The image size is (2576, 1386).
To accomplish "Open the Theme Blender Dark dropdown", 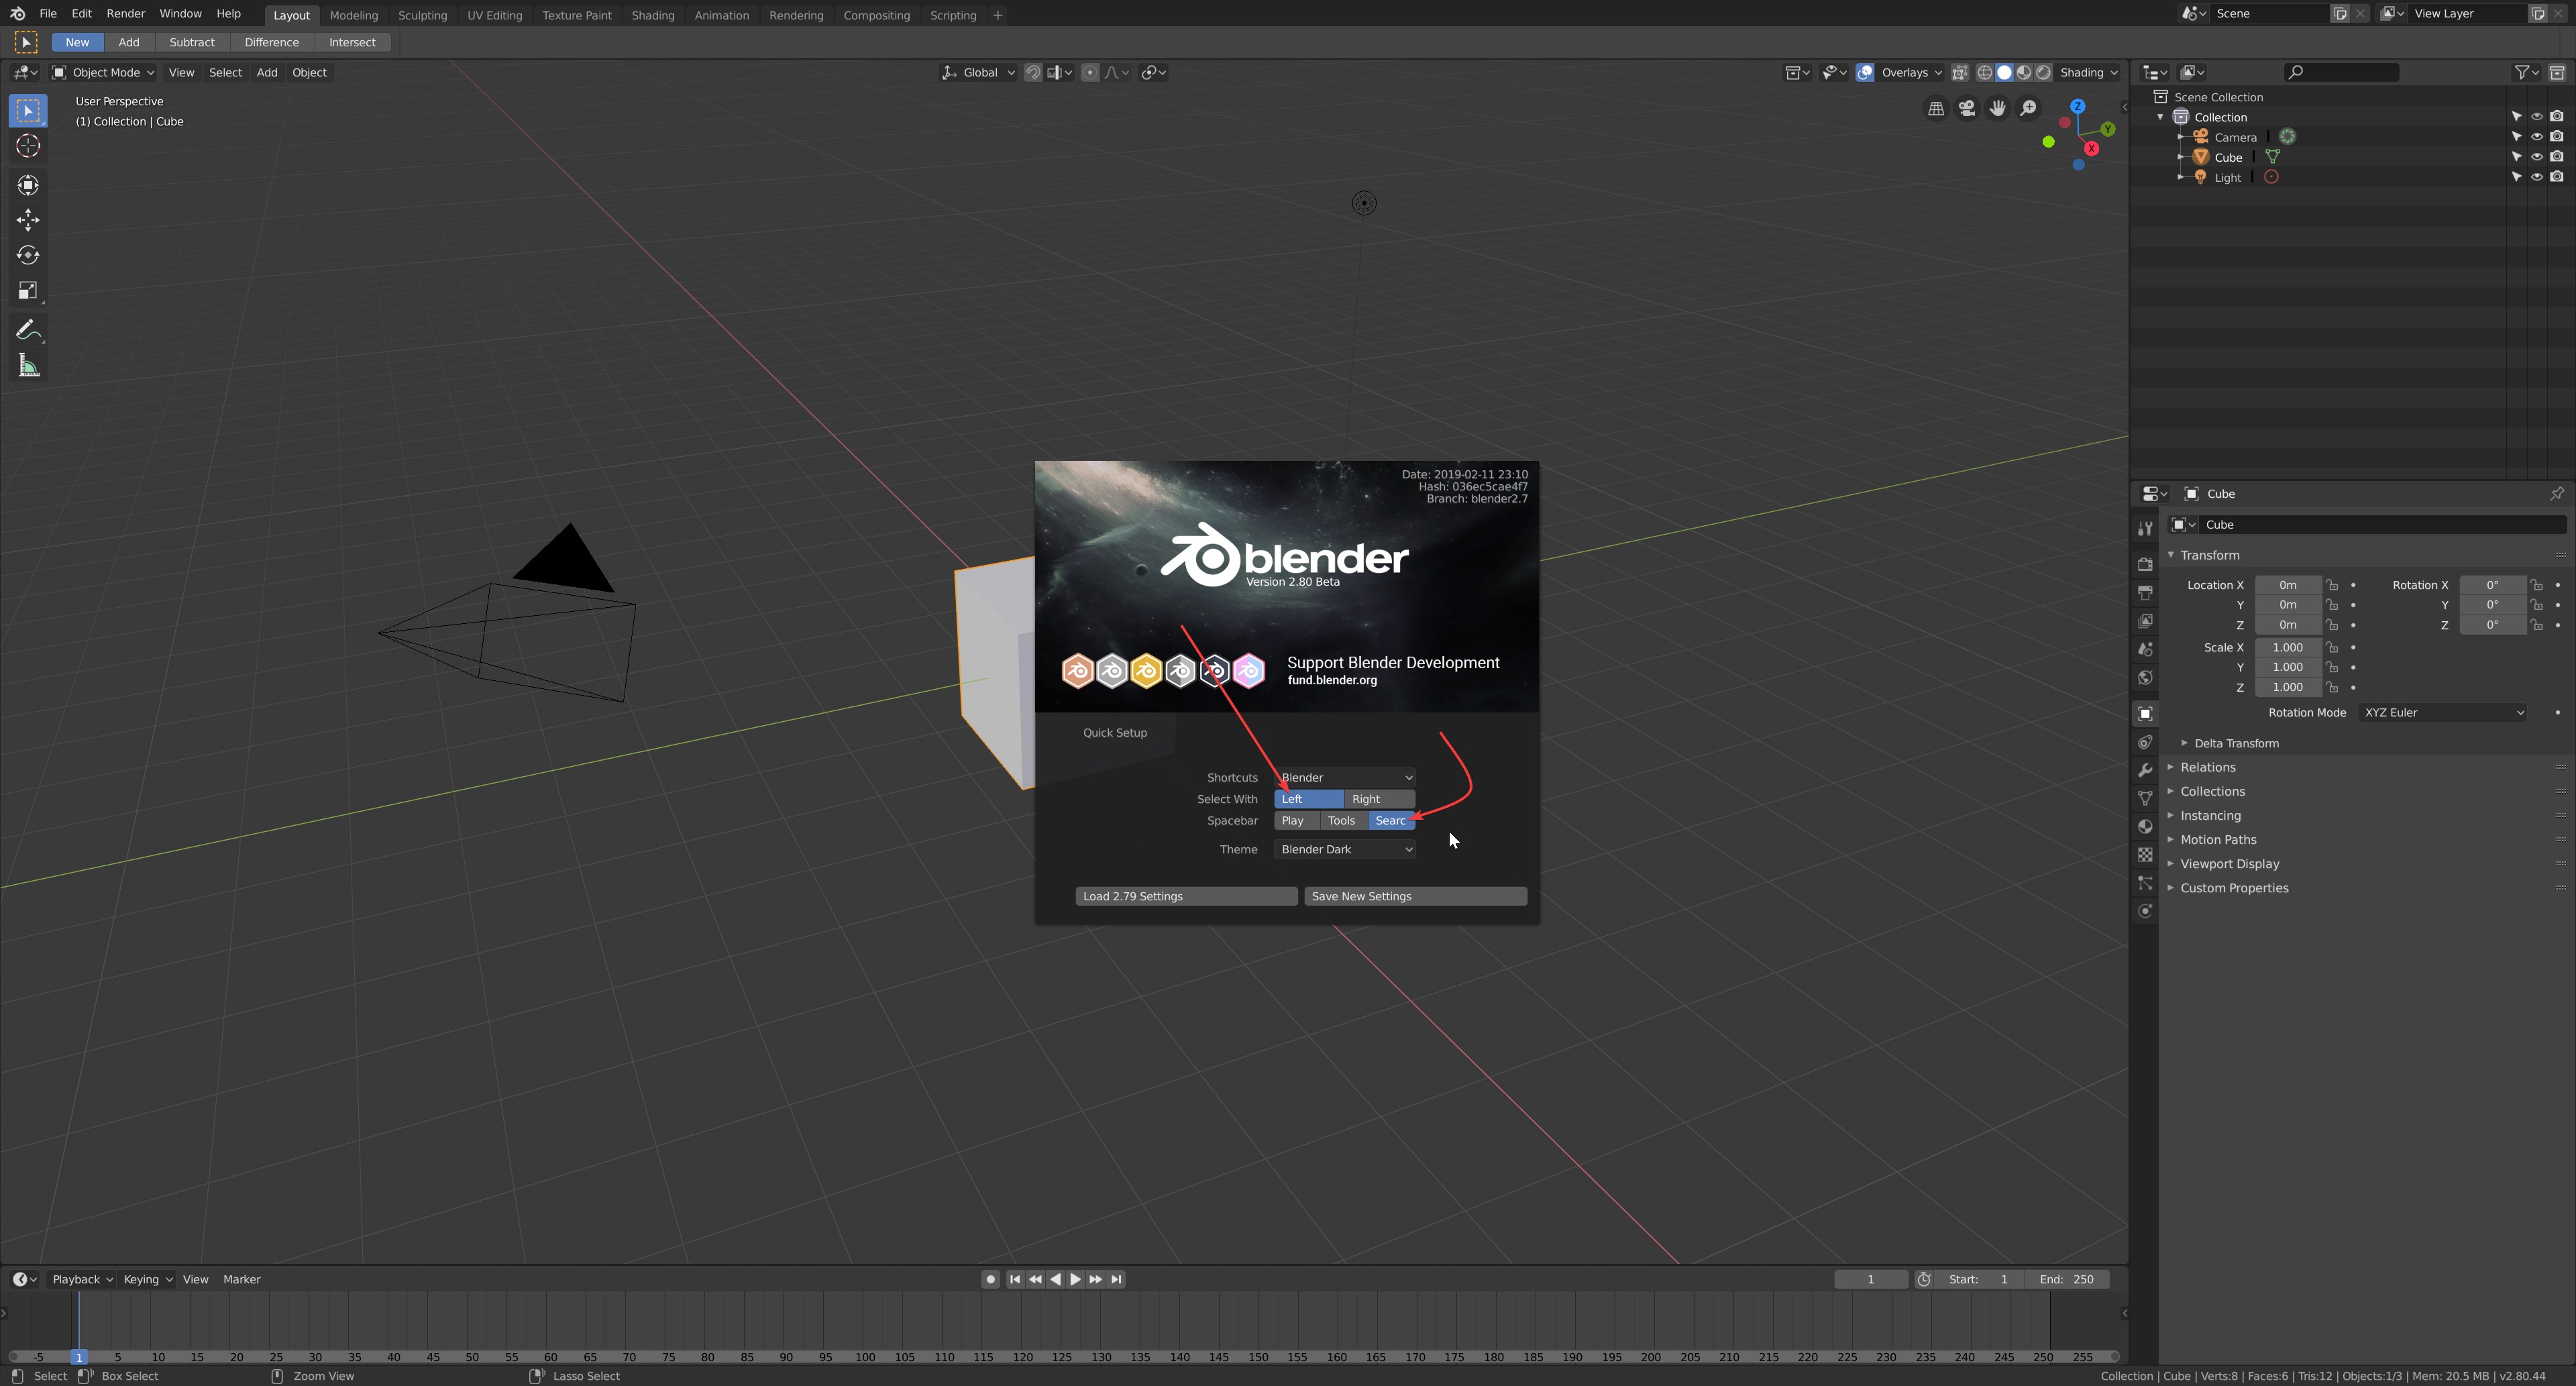I will click(x=1345, y=849).
